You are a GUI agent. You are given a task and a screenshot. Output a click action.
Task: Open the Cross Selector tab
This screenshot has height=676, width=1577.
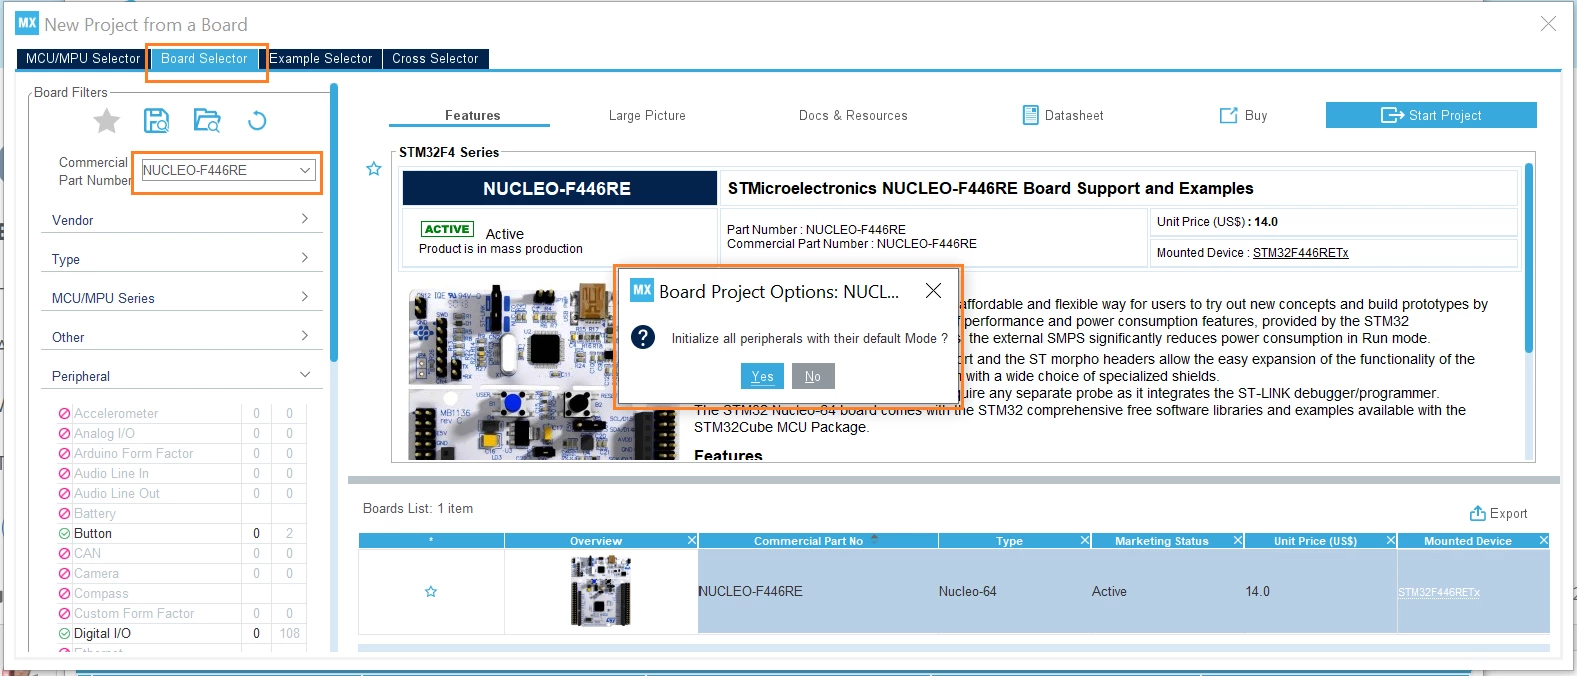click(x=435, y=59)
